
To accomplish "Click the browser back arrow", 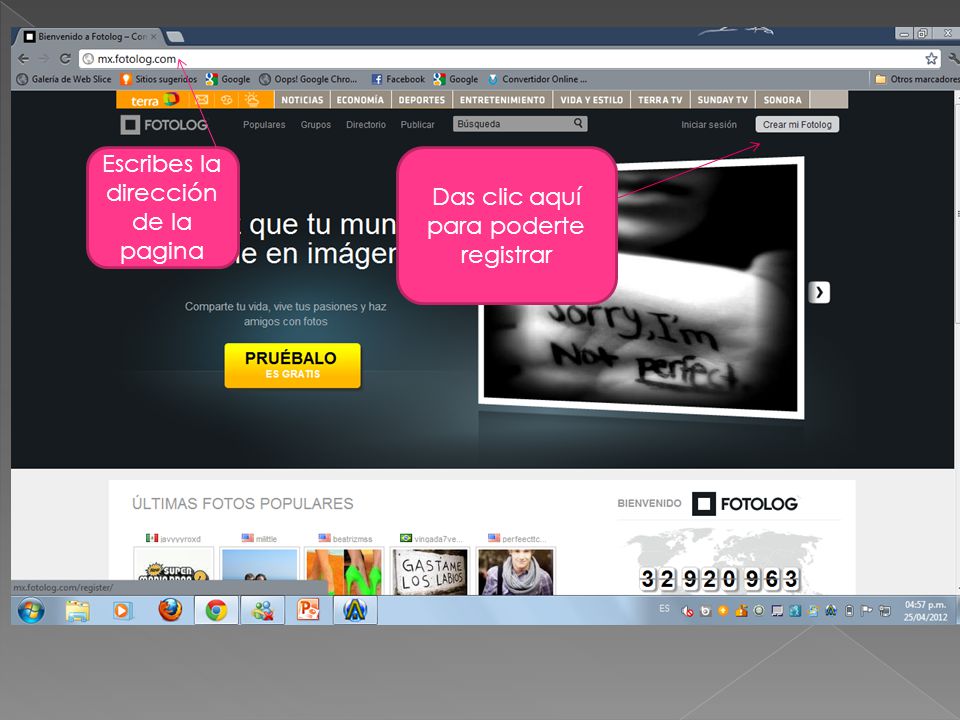I will 23,59.
